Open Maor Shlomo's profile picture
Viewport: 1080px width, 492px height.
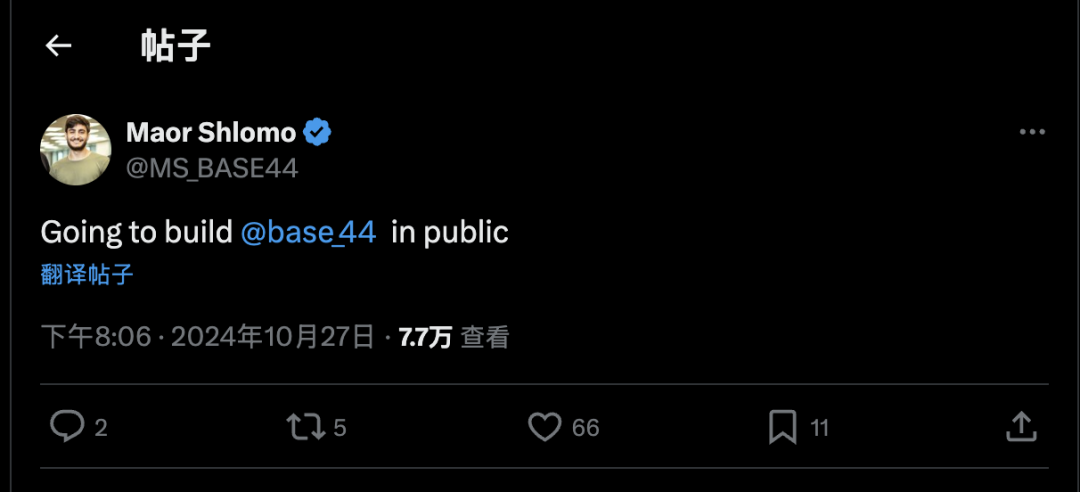click(x=75, y=149)
